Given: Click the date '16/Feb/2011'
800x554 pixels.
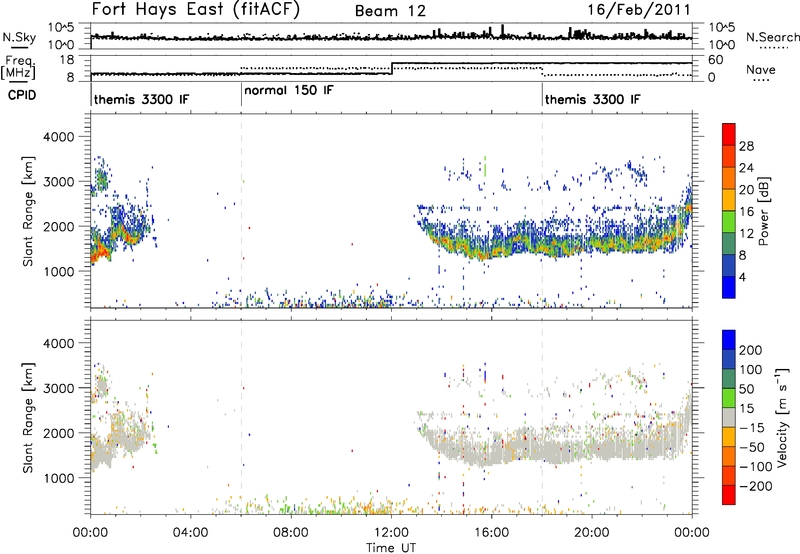Looking at the screenshot, I should [x=639, y=10].
